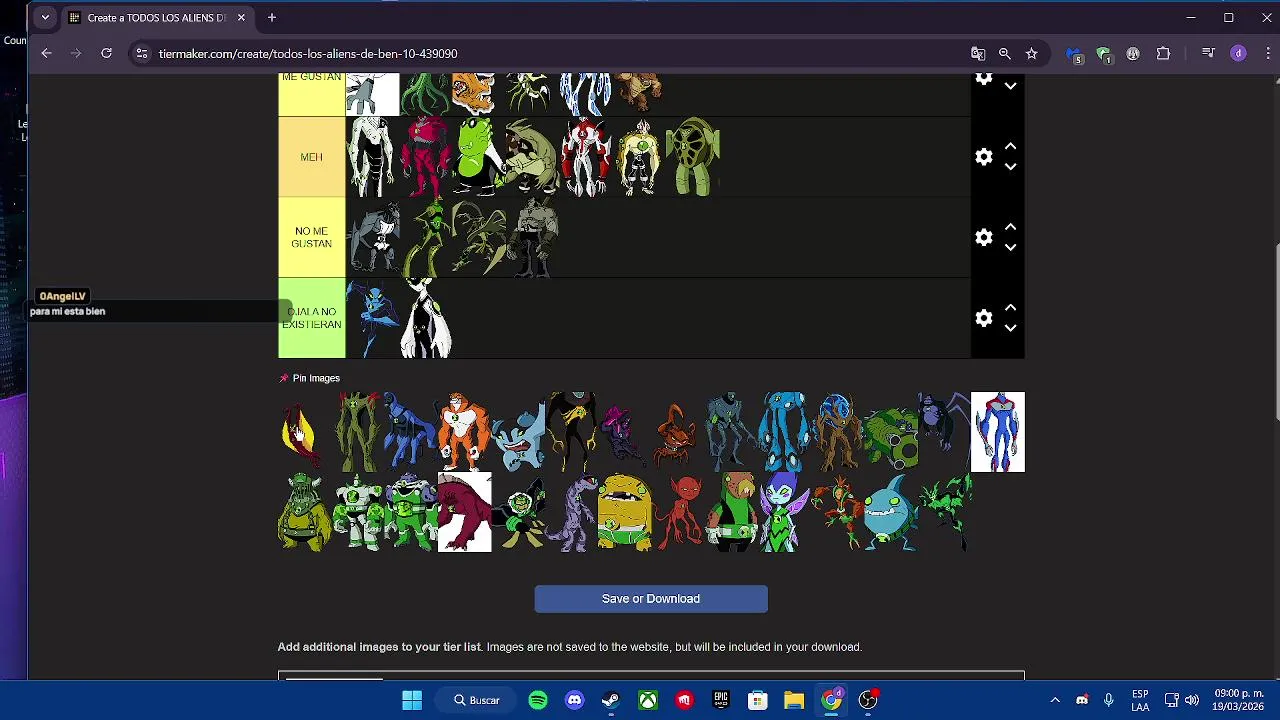Open tab search dropdown arrow
The image size is (1280, 720).
45,17
